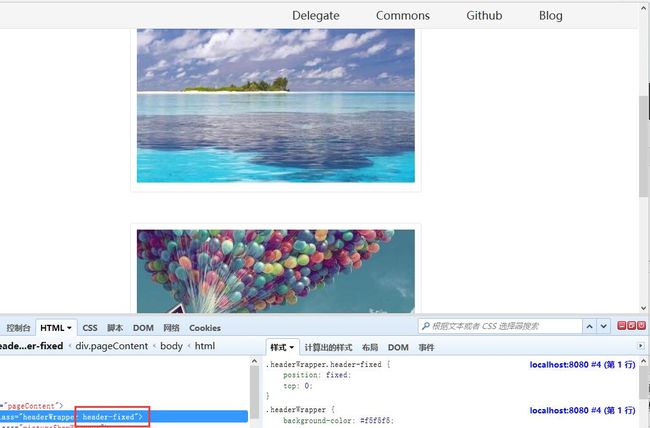
Task: Select the HTML panel tab
Action: pyautogui.click(x=52, y=328)
